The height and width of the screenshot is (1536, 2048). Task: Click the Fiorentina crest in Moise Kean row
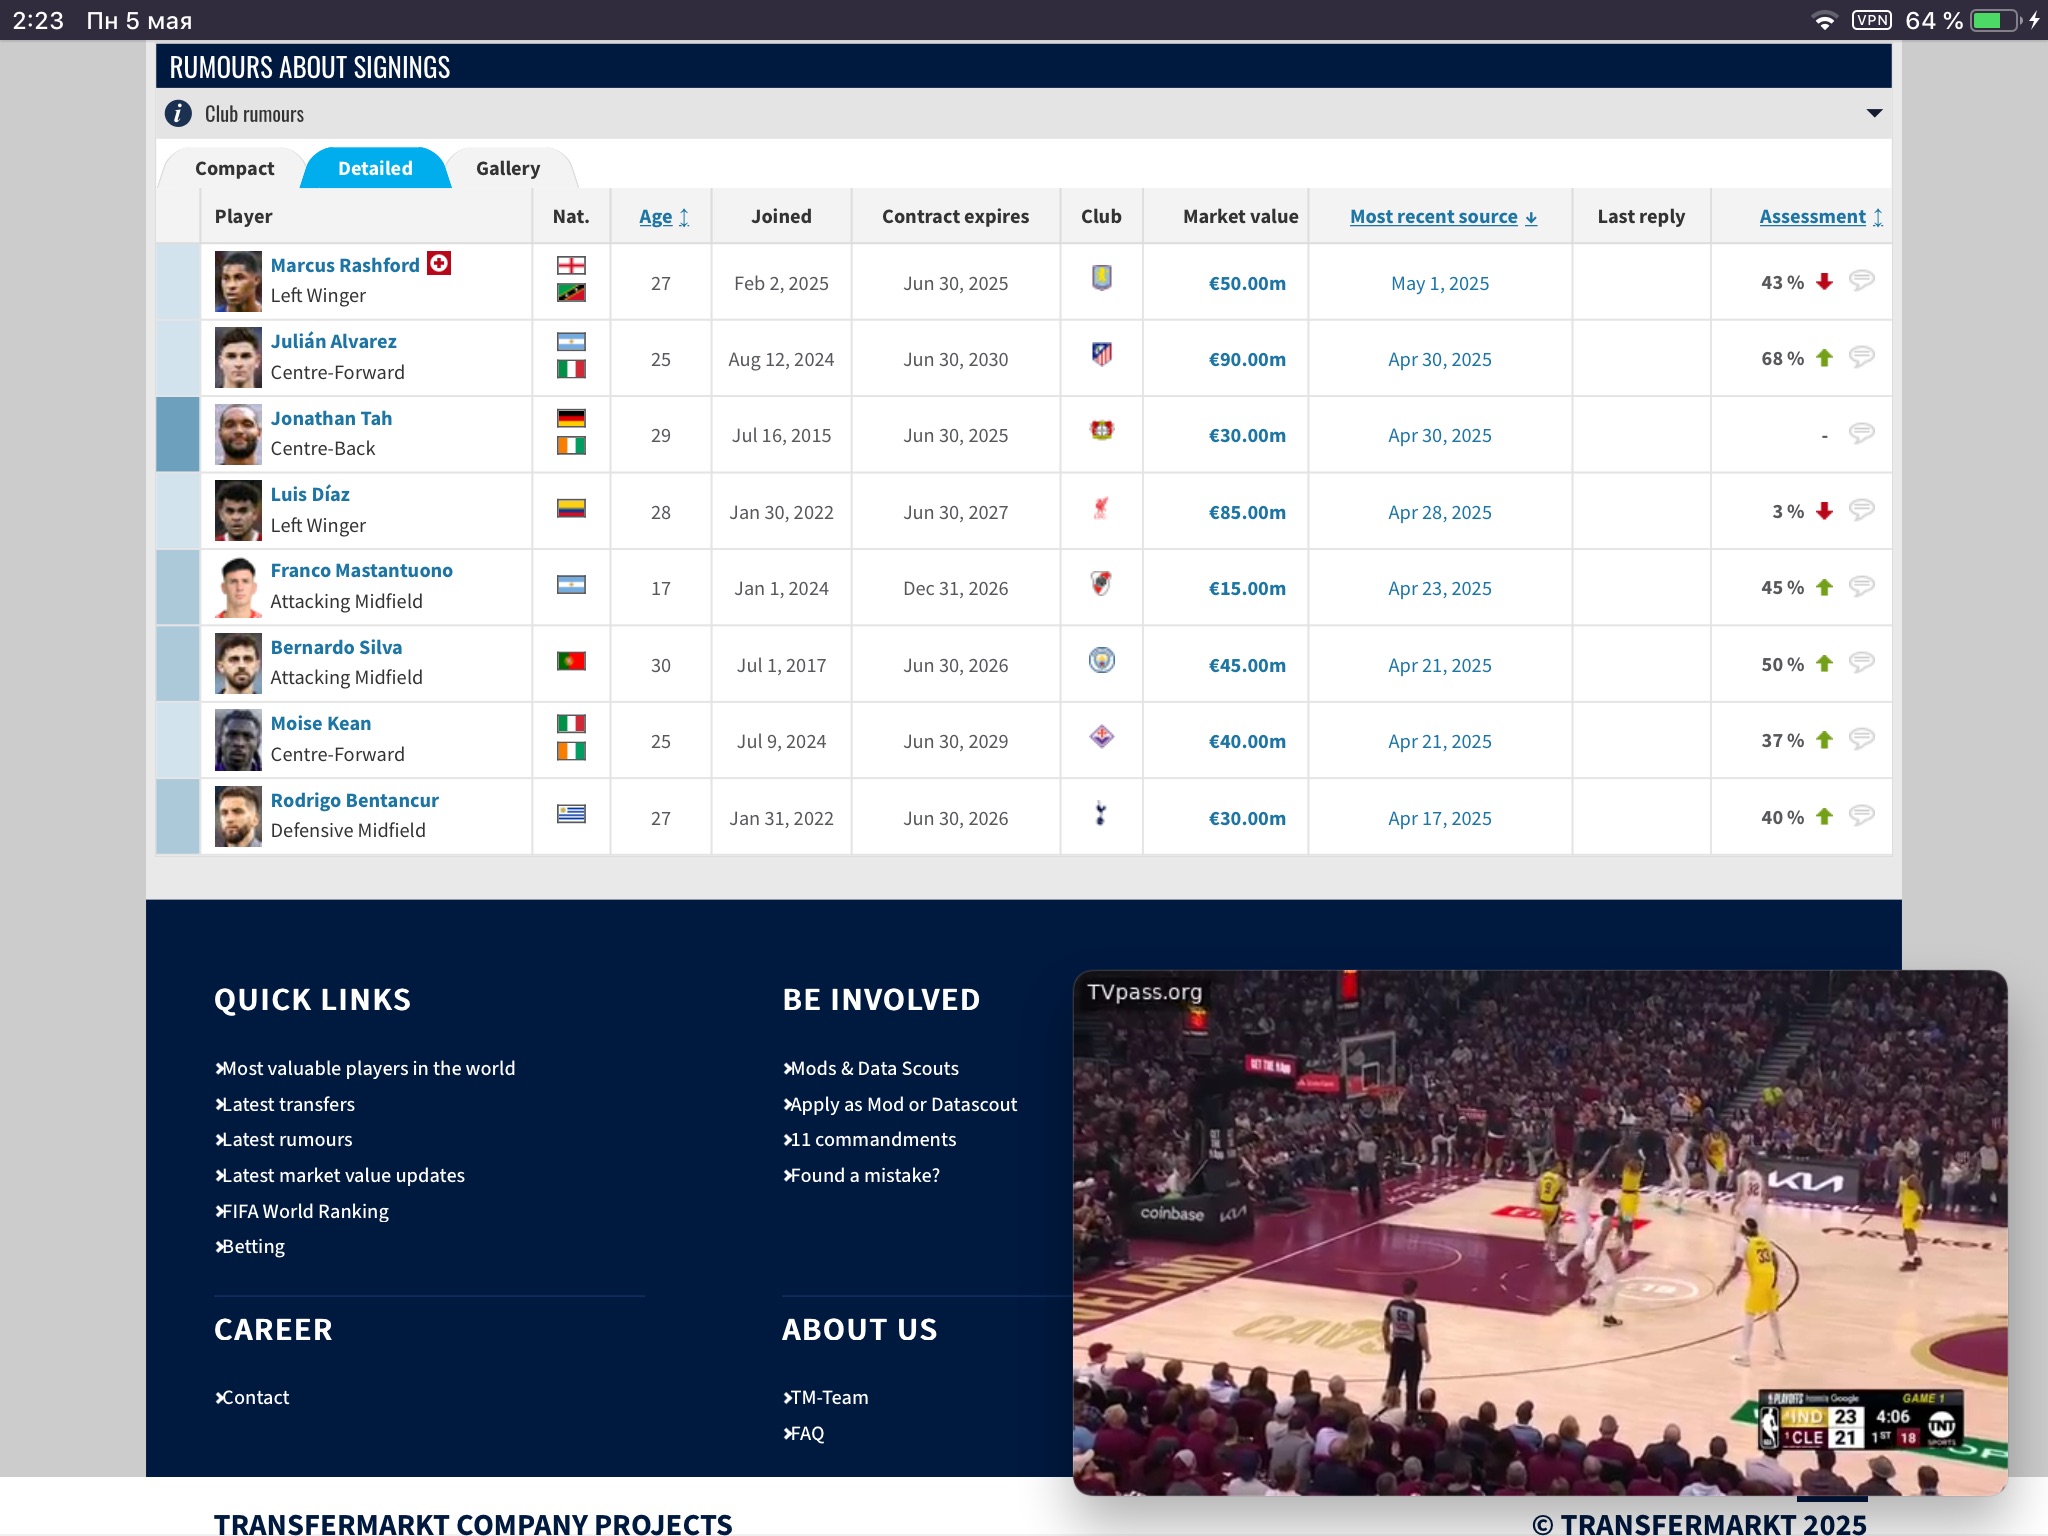coord(1101,738)
